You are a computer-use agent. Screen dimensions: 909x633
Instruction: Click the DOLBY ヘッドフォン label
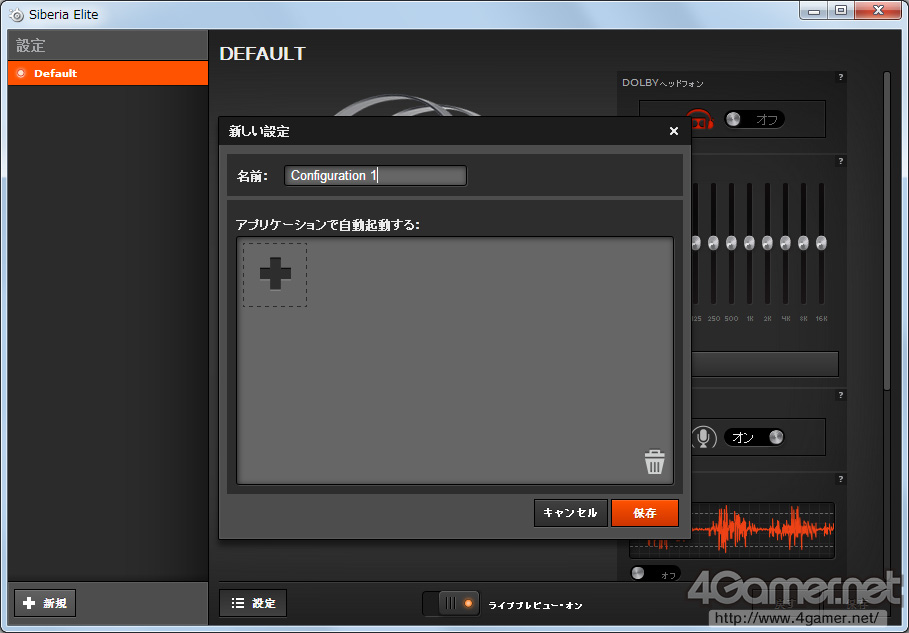[663, 83]
